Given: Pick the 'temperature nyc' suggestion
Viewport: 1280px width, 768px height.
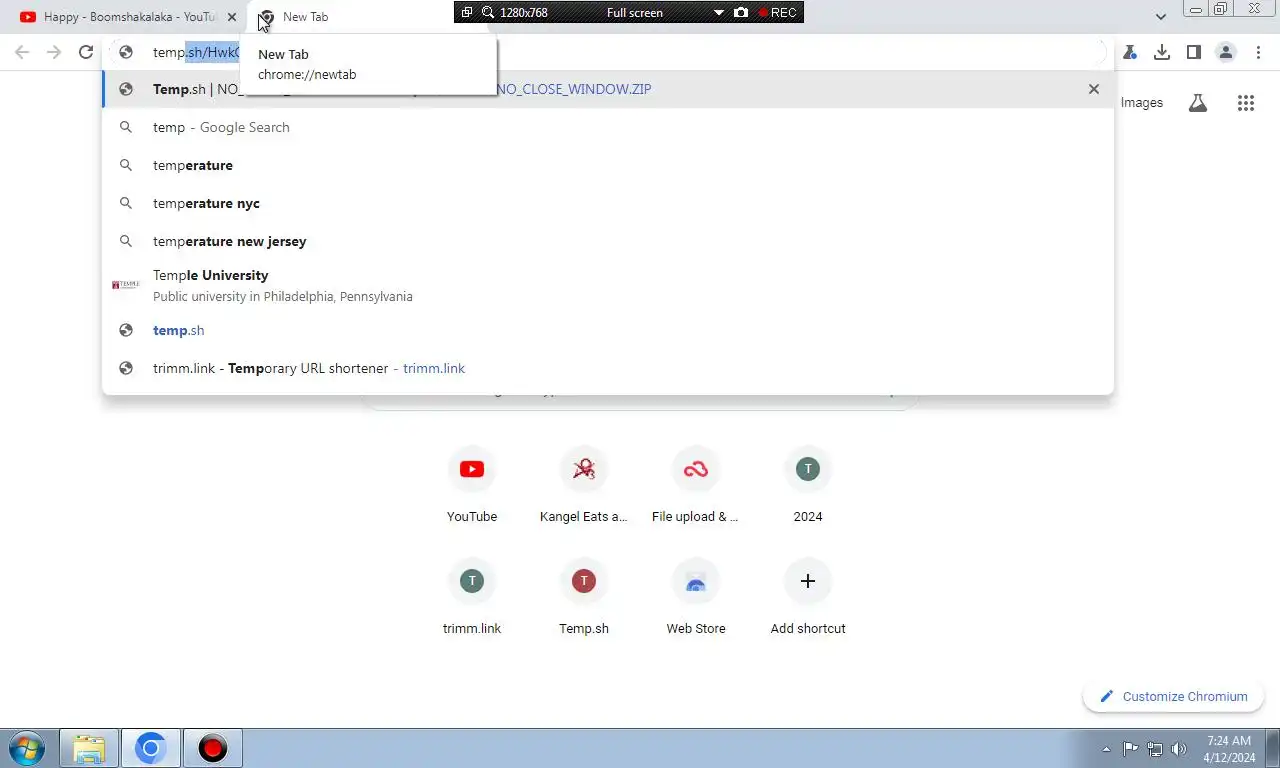Looking at the screenshot, I should [608, 203].
